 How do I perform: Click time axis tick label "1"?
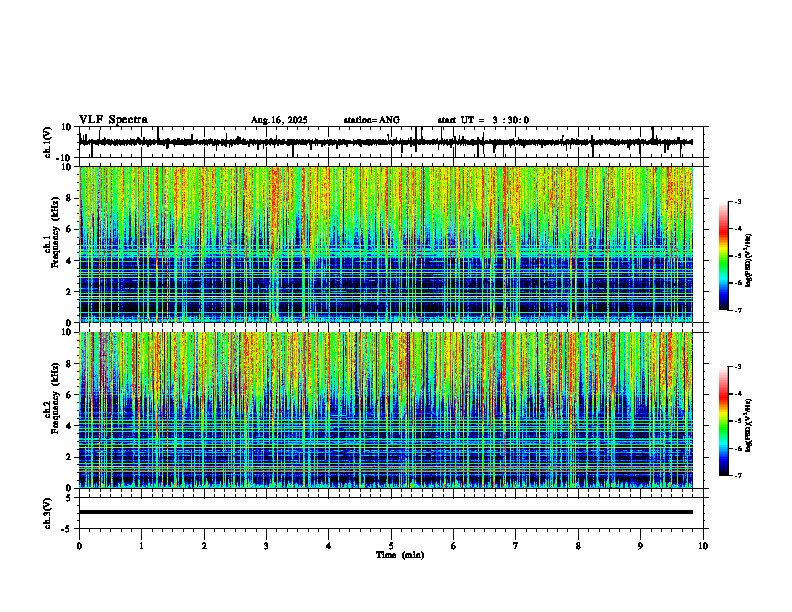tap(141, 546)
